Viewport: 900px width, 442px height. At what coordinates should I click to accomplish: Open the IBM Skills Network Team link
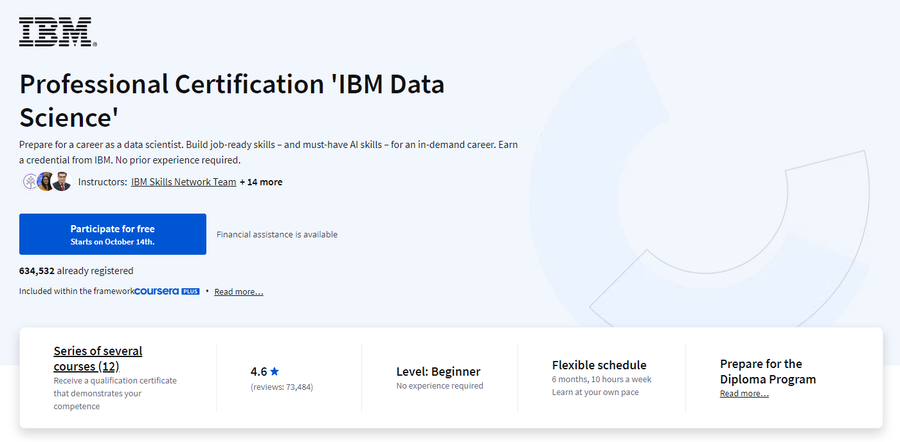184,182
